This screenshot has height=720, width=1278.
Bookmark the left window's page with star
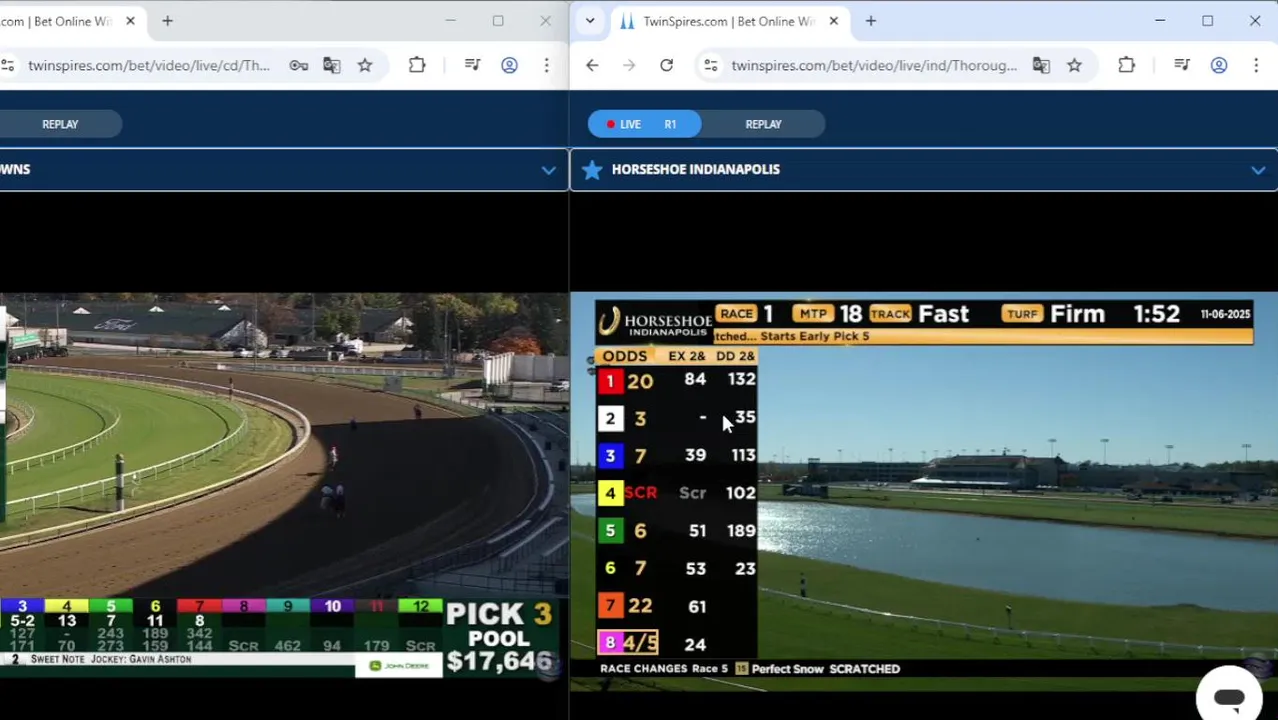[x=365, y=65]
